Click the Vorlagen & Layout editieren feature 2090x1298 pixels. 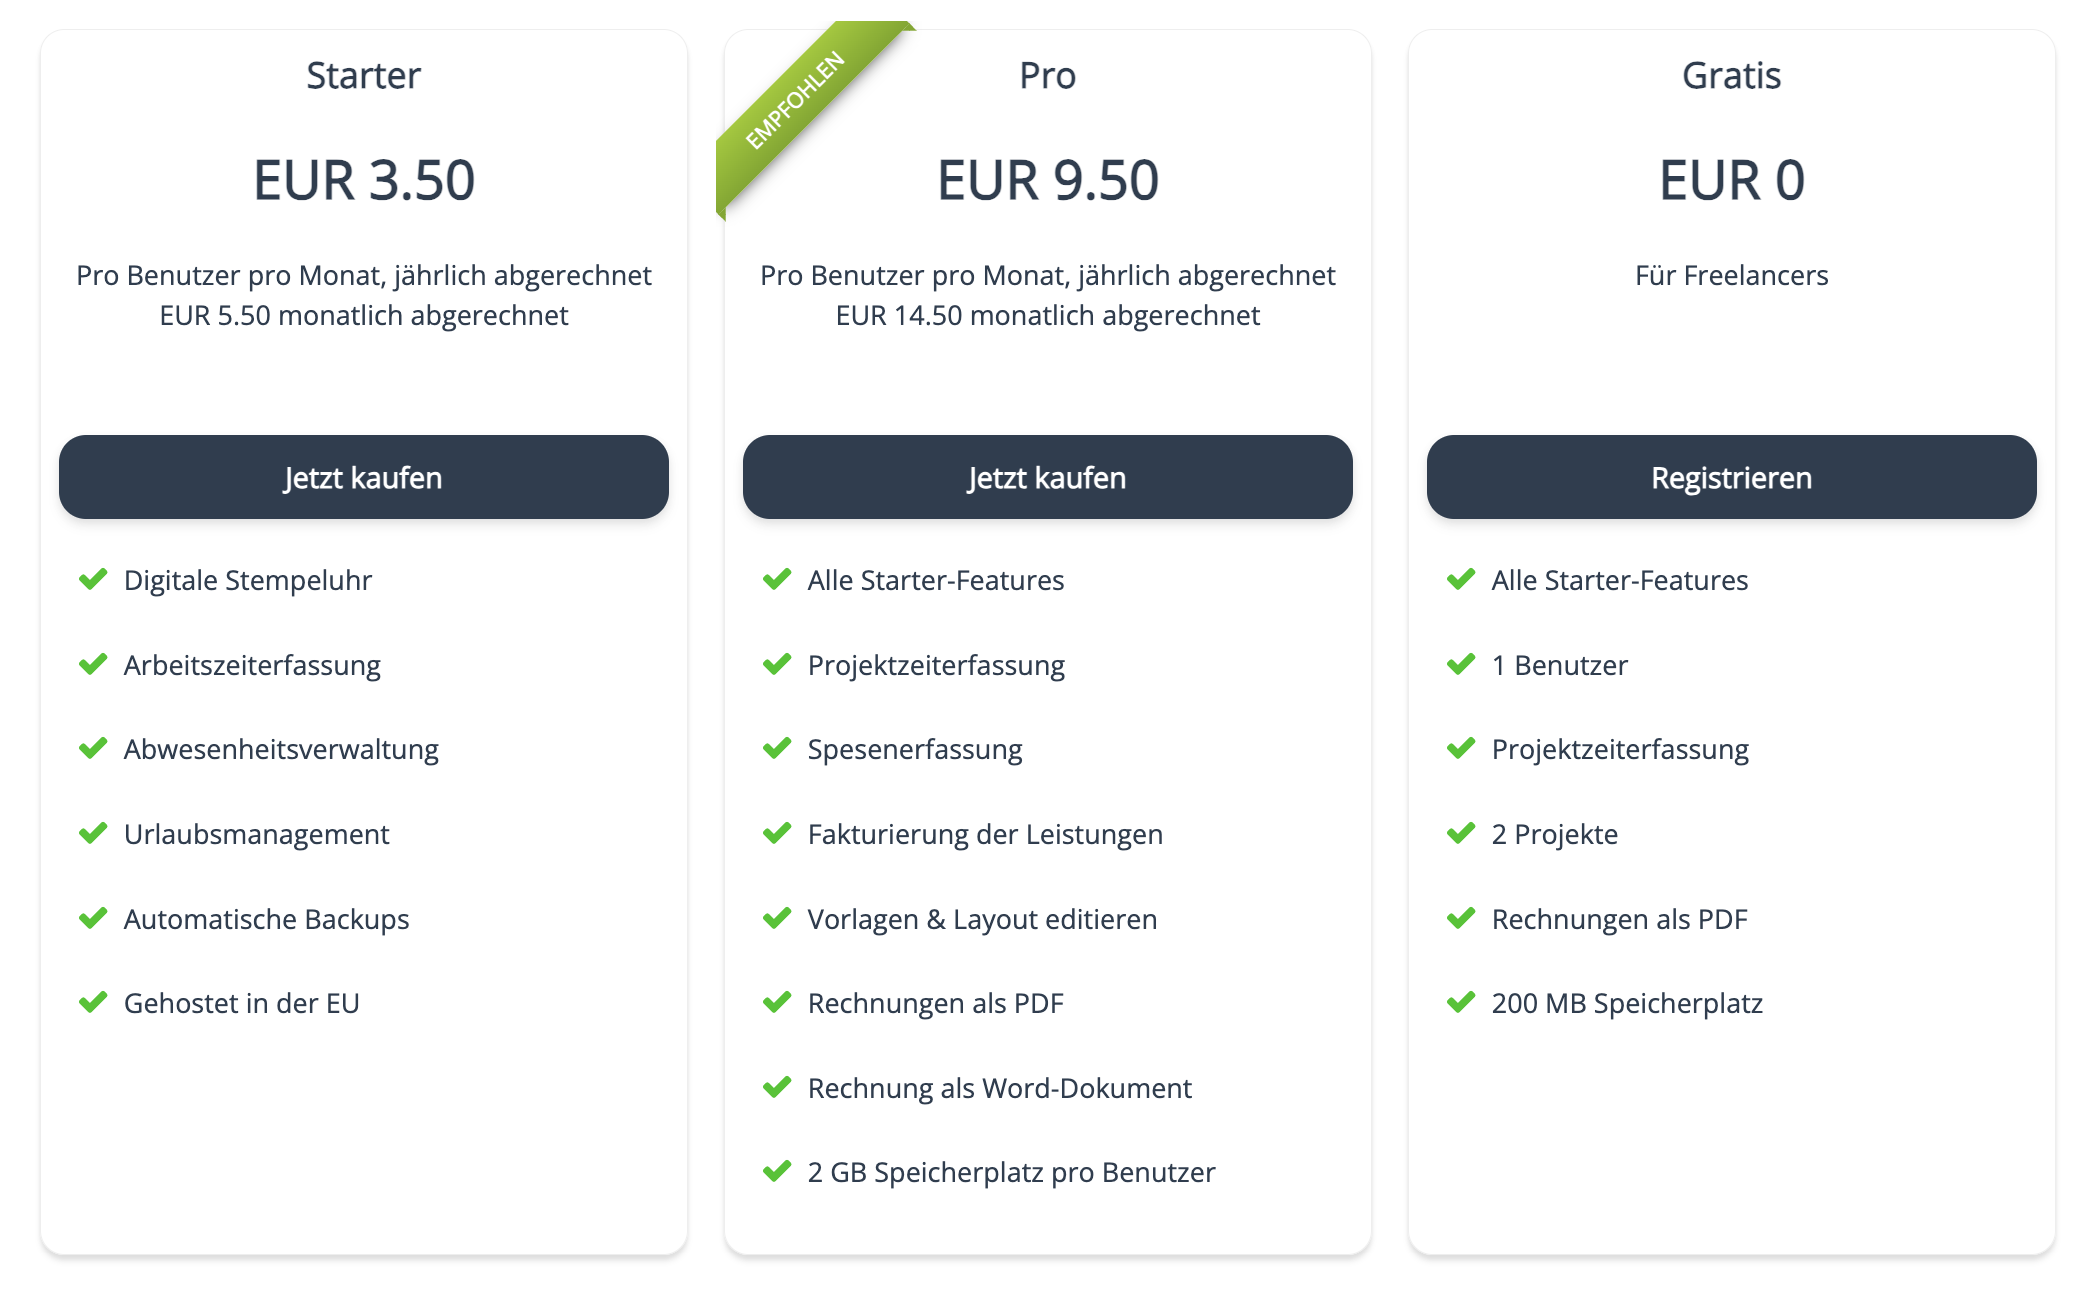982,919
